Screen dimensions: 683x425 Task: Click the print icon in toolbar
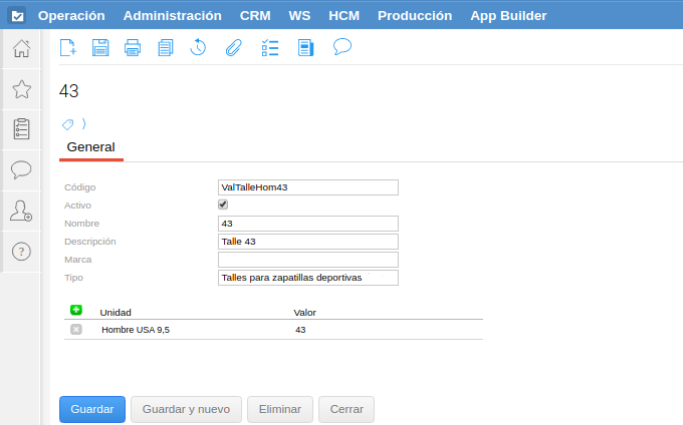click(x=132, y=47)
